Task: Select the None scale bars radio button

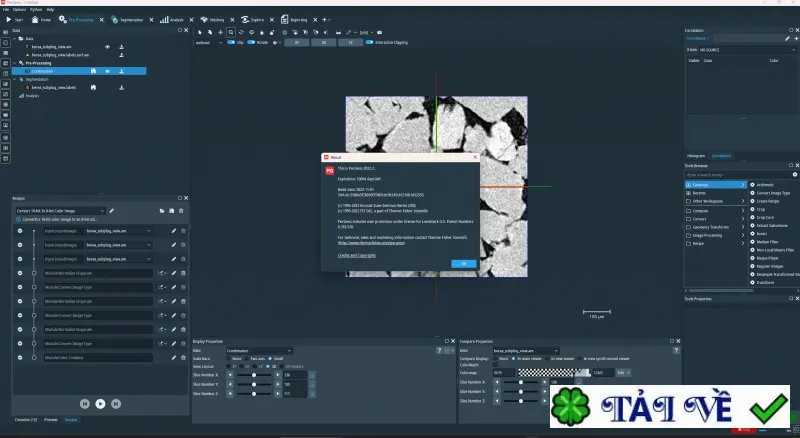Action: click(x=230, y=358)
